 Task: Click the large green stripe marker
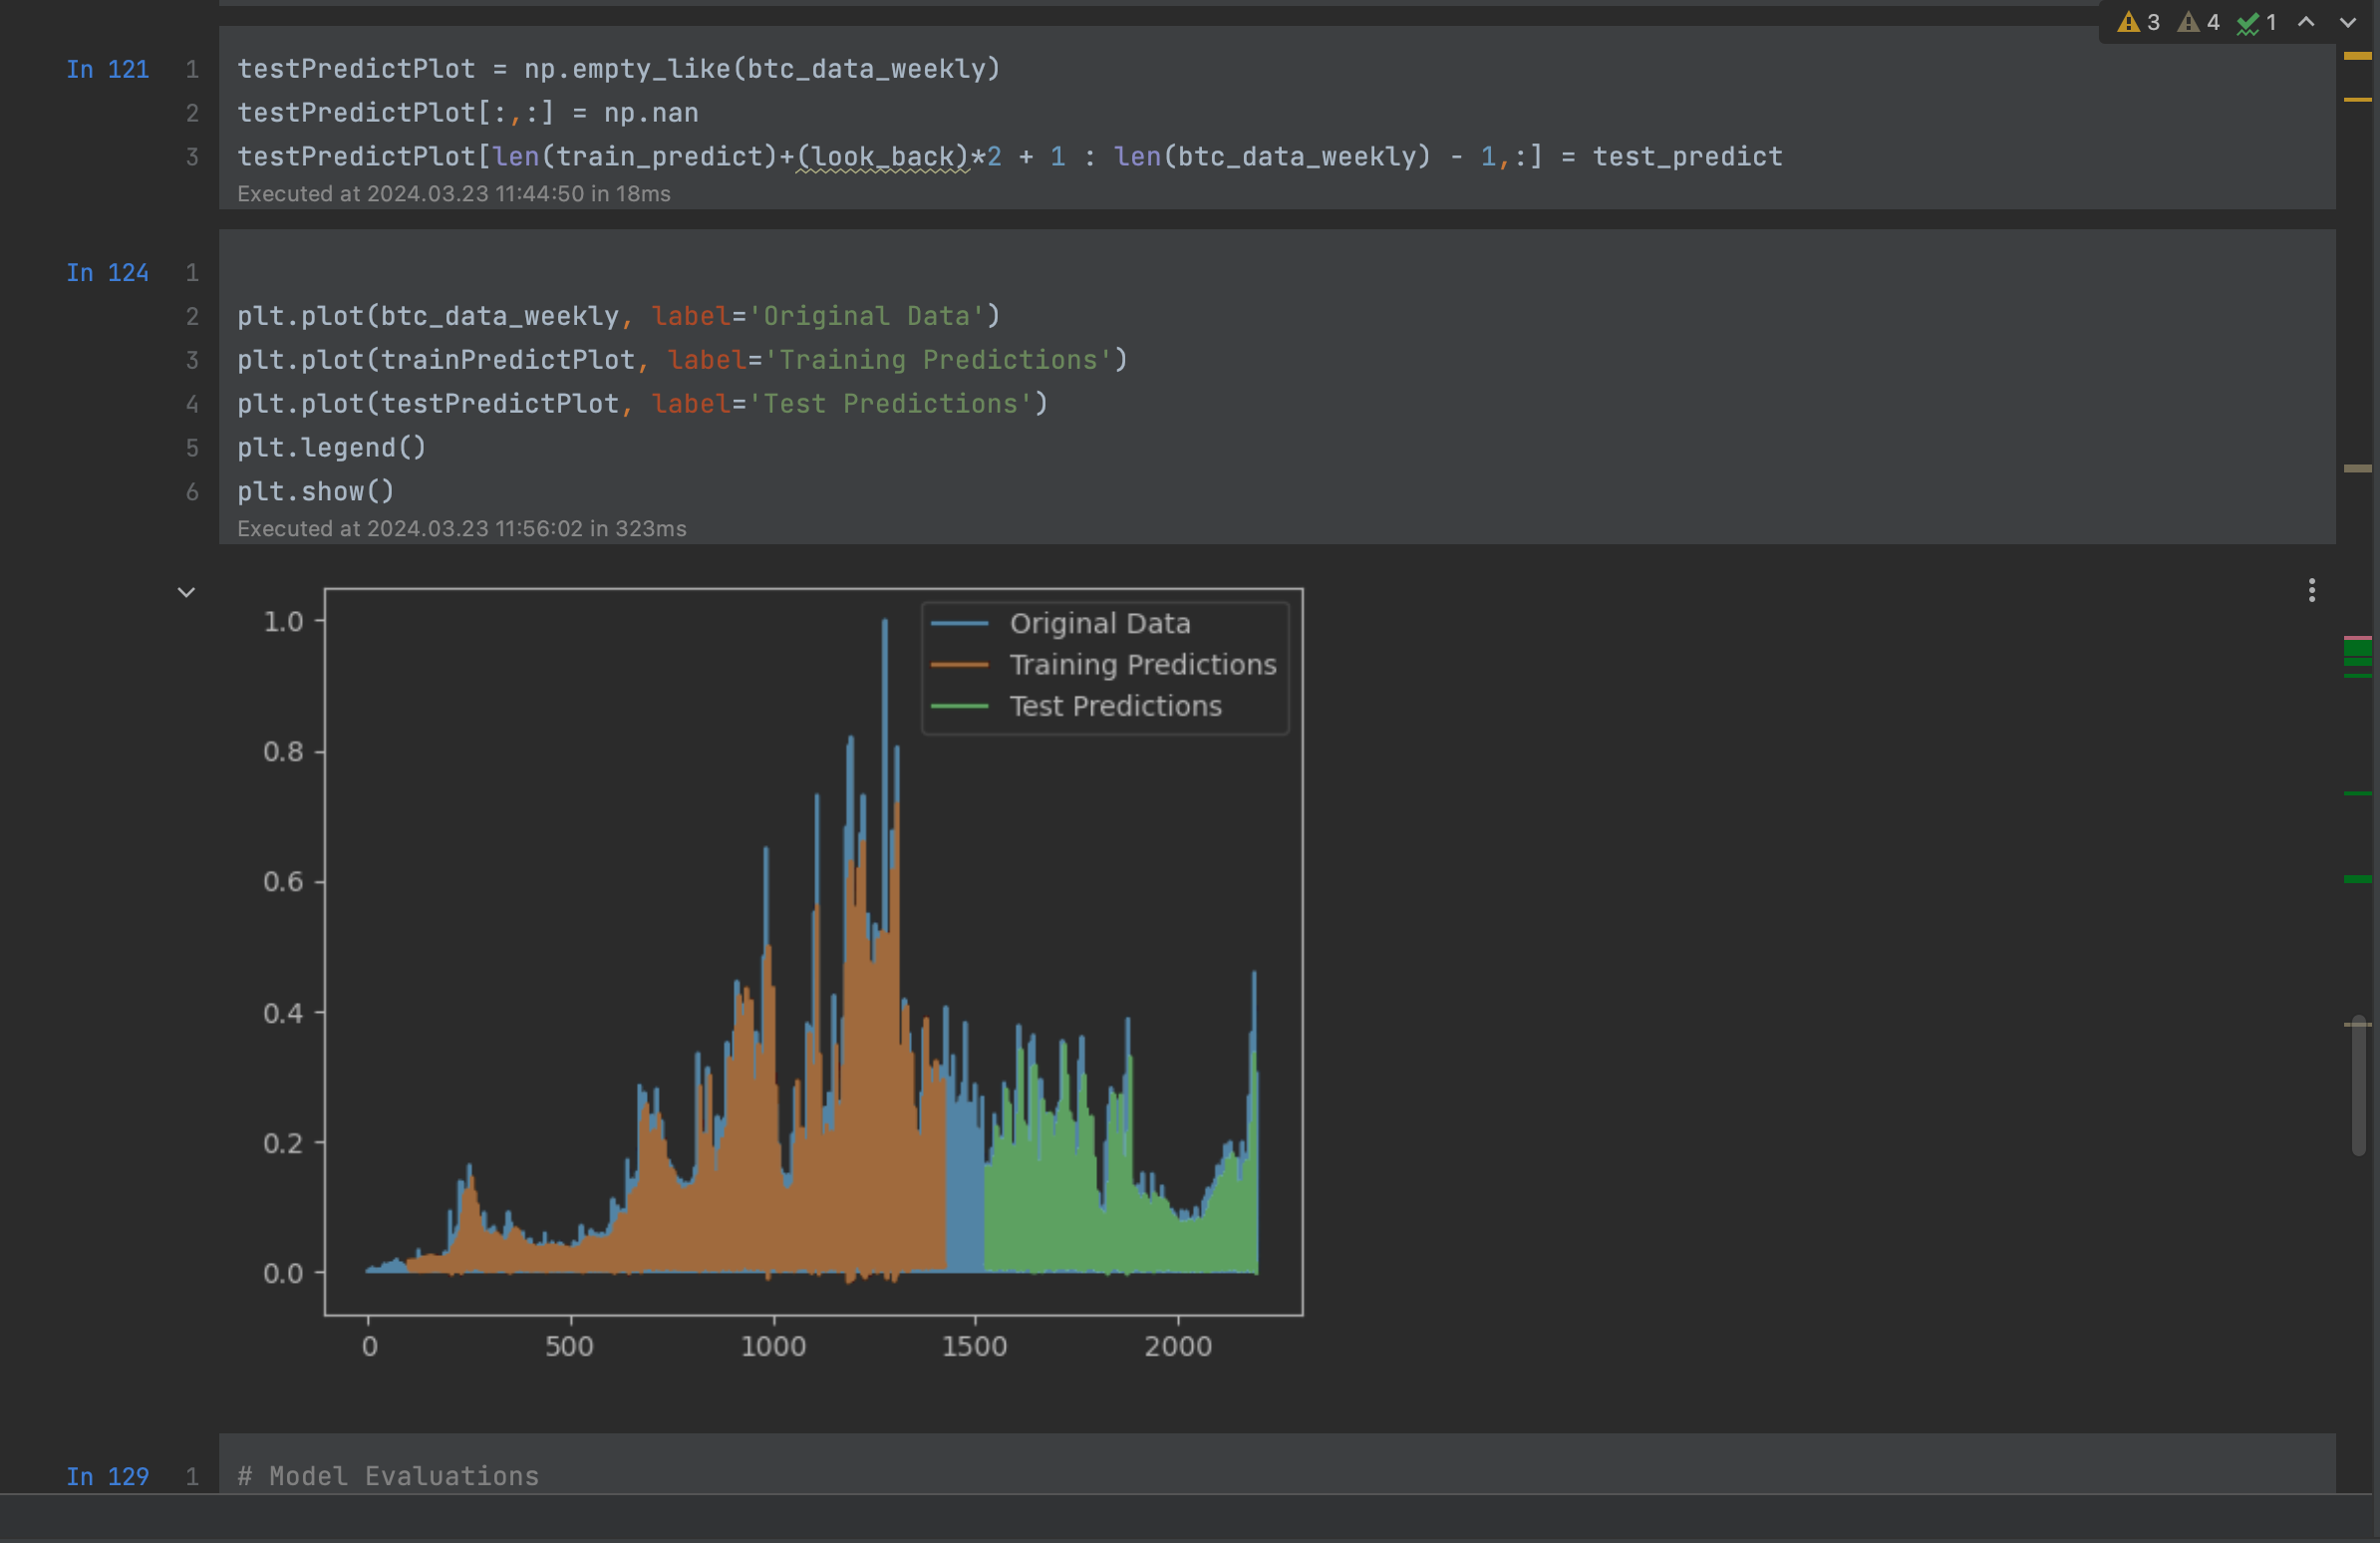2357,650
